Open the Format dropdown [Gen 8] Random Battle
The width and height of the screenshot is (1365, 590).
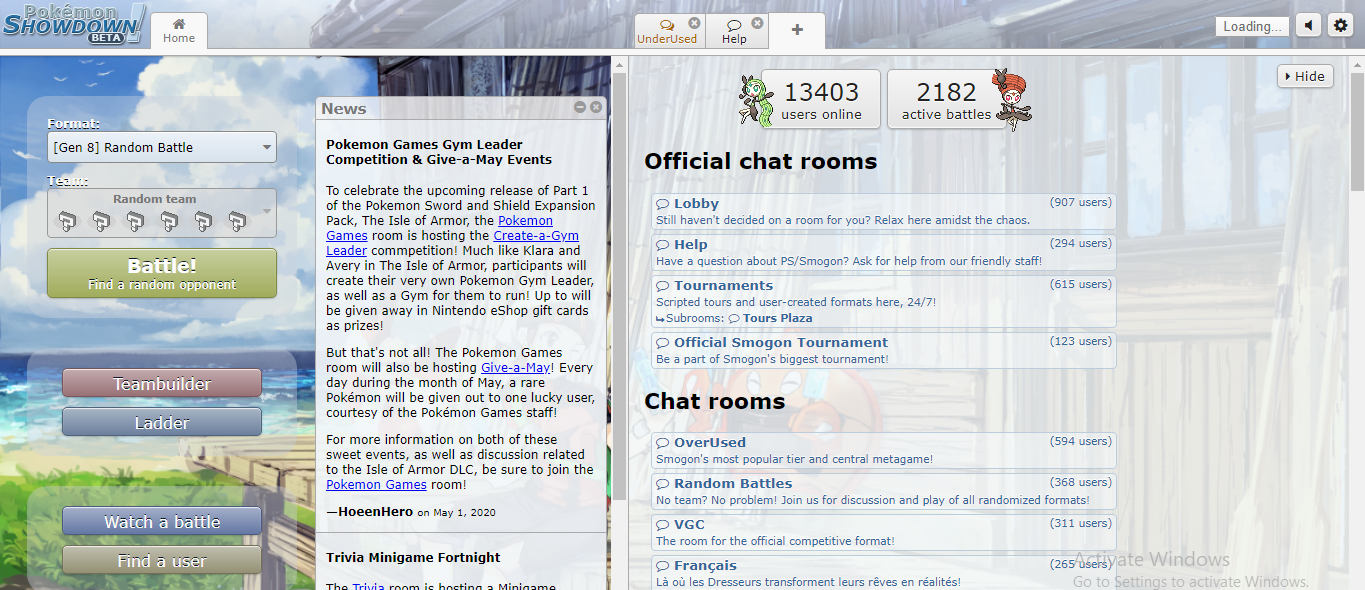pos(162,147)
